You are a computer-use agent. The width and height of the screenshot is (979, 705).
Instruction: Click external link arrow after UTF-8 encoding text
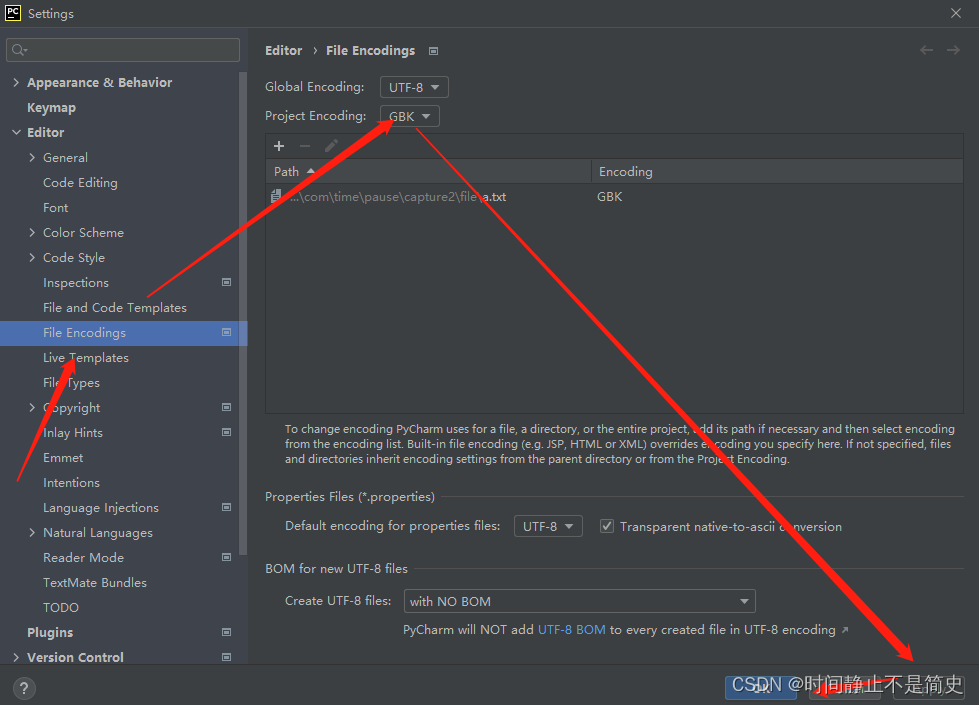pyautogui.click(x=845, y=630)
